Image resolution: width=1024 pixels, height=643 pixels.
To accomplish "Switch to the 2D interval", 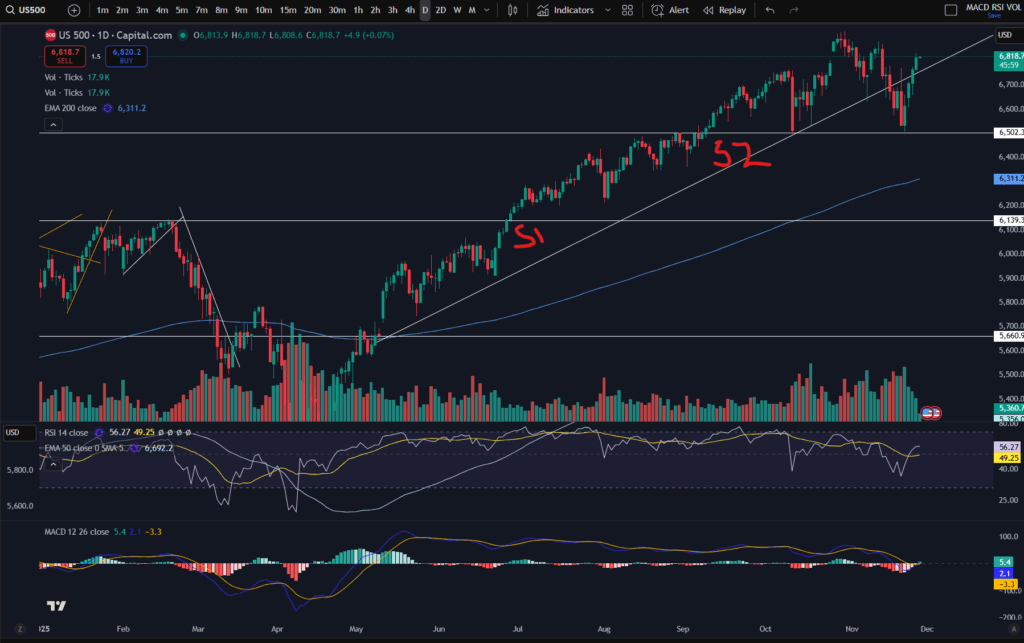I will click(441, 10).
